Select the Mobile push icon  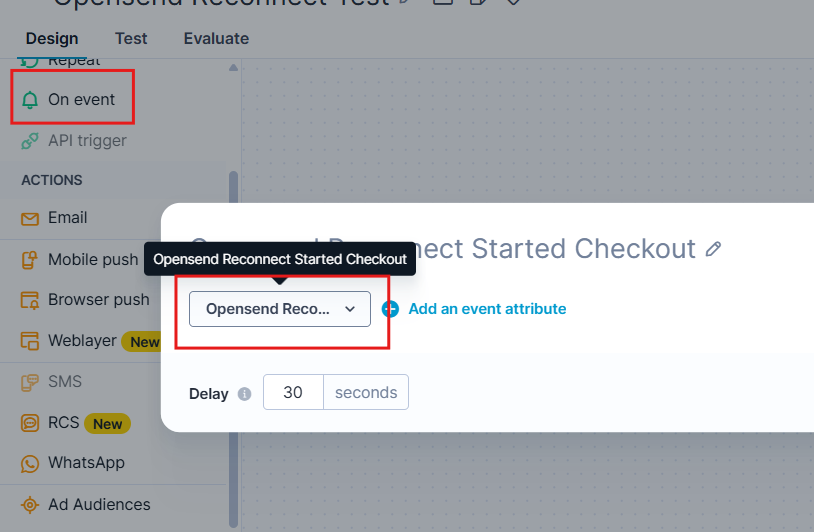tap(30, 260)
